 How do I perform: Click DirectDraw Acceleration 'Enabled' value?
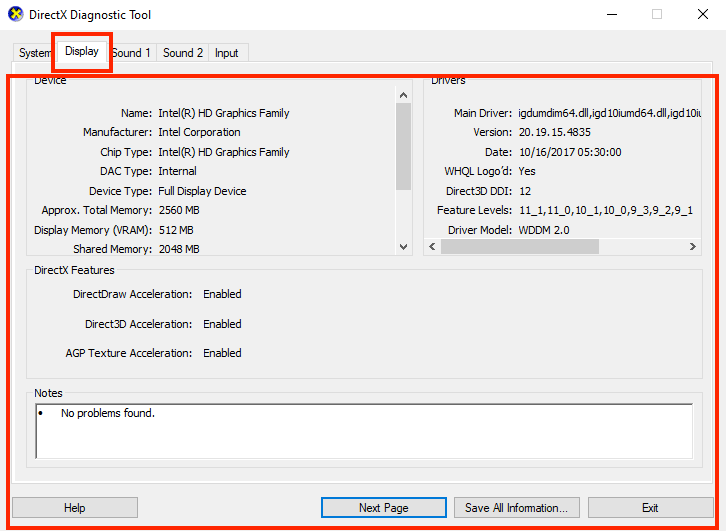pyautogui.click(x=222, y=294)
